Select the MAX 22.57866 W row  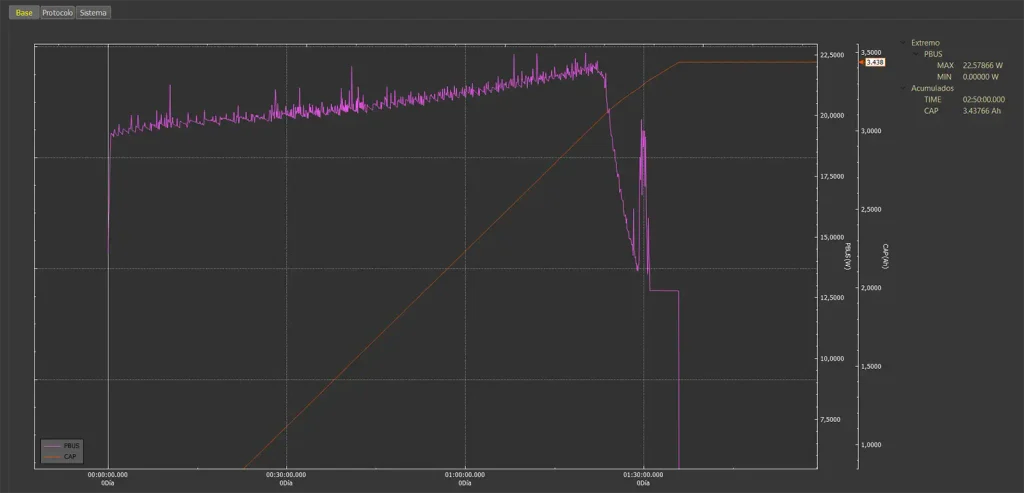pyautogui.click(x=969, y=65)
